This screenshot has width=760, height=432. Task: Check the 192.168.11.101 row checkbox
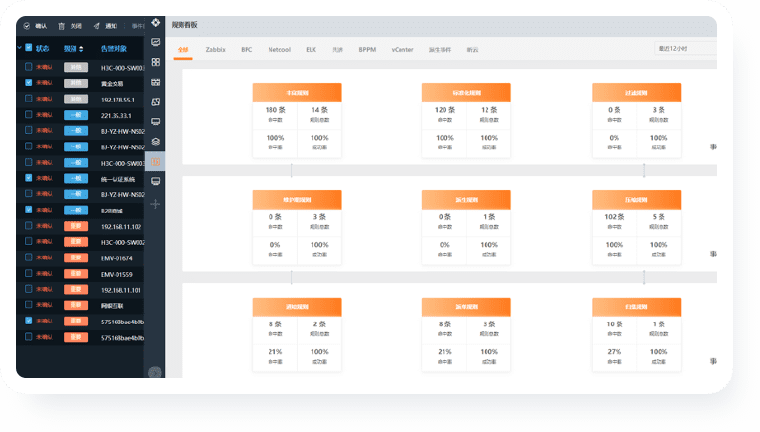pyautogui.click(x=29, y=289)
